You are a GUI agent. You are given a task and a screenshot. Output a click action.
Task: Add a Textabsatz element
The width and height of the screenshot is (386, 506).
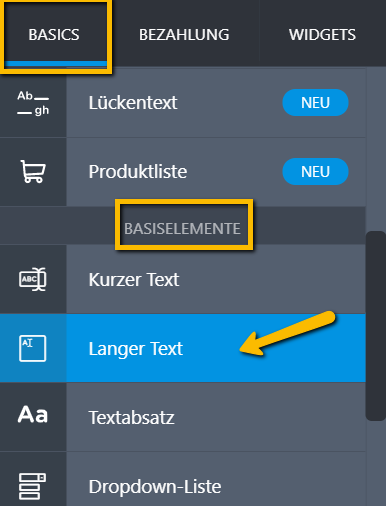pos(183,417)
